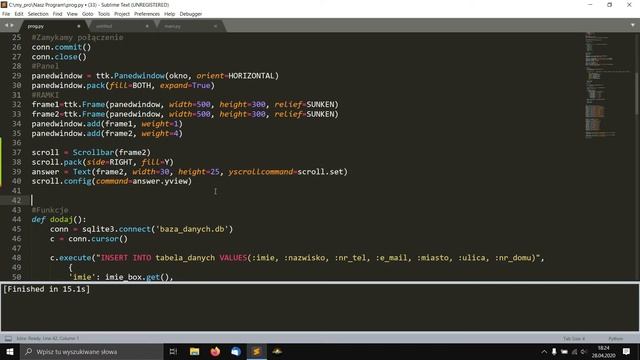This screenshot has height=360, width=640.
Task: Open the Windows Start menu
Action: [x=10, y=351]
